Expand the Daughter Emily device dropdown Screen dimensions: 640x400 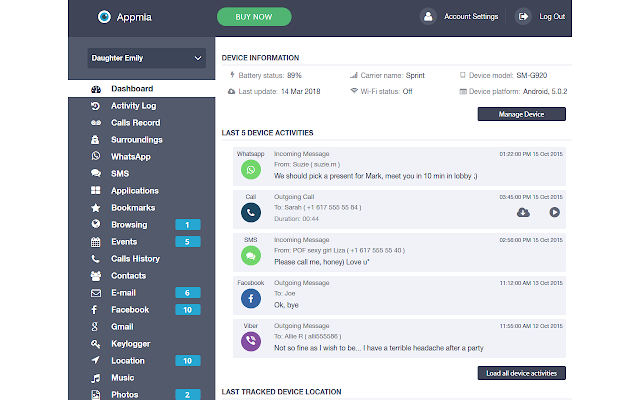coord(147,58)
